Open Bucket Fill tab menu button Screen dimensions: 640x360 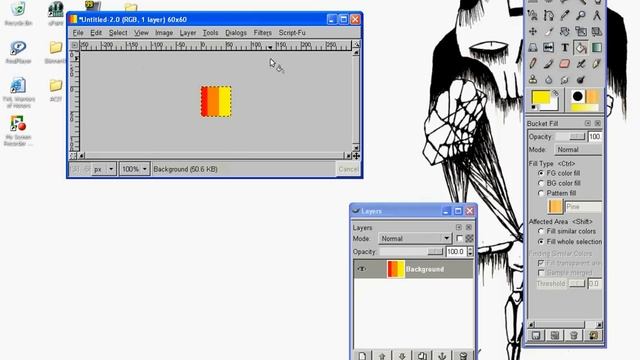[587, 123]
